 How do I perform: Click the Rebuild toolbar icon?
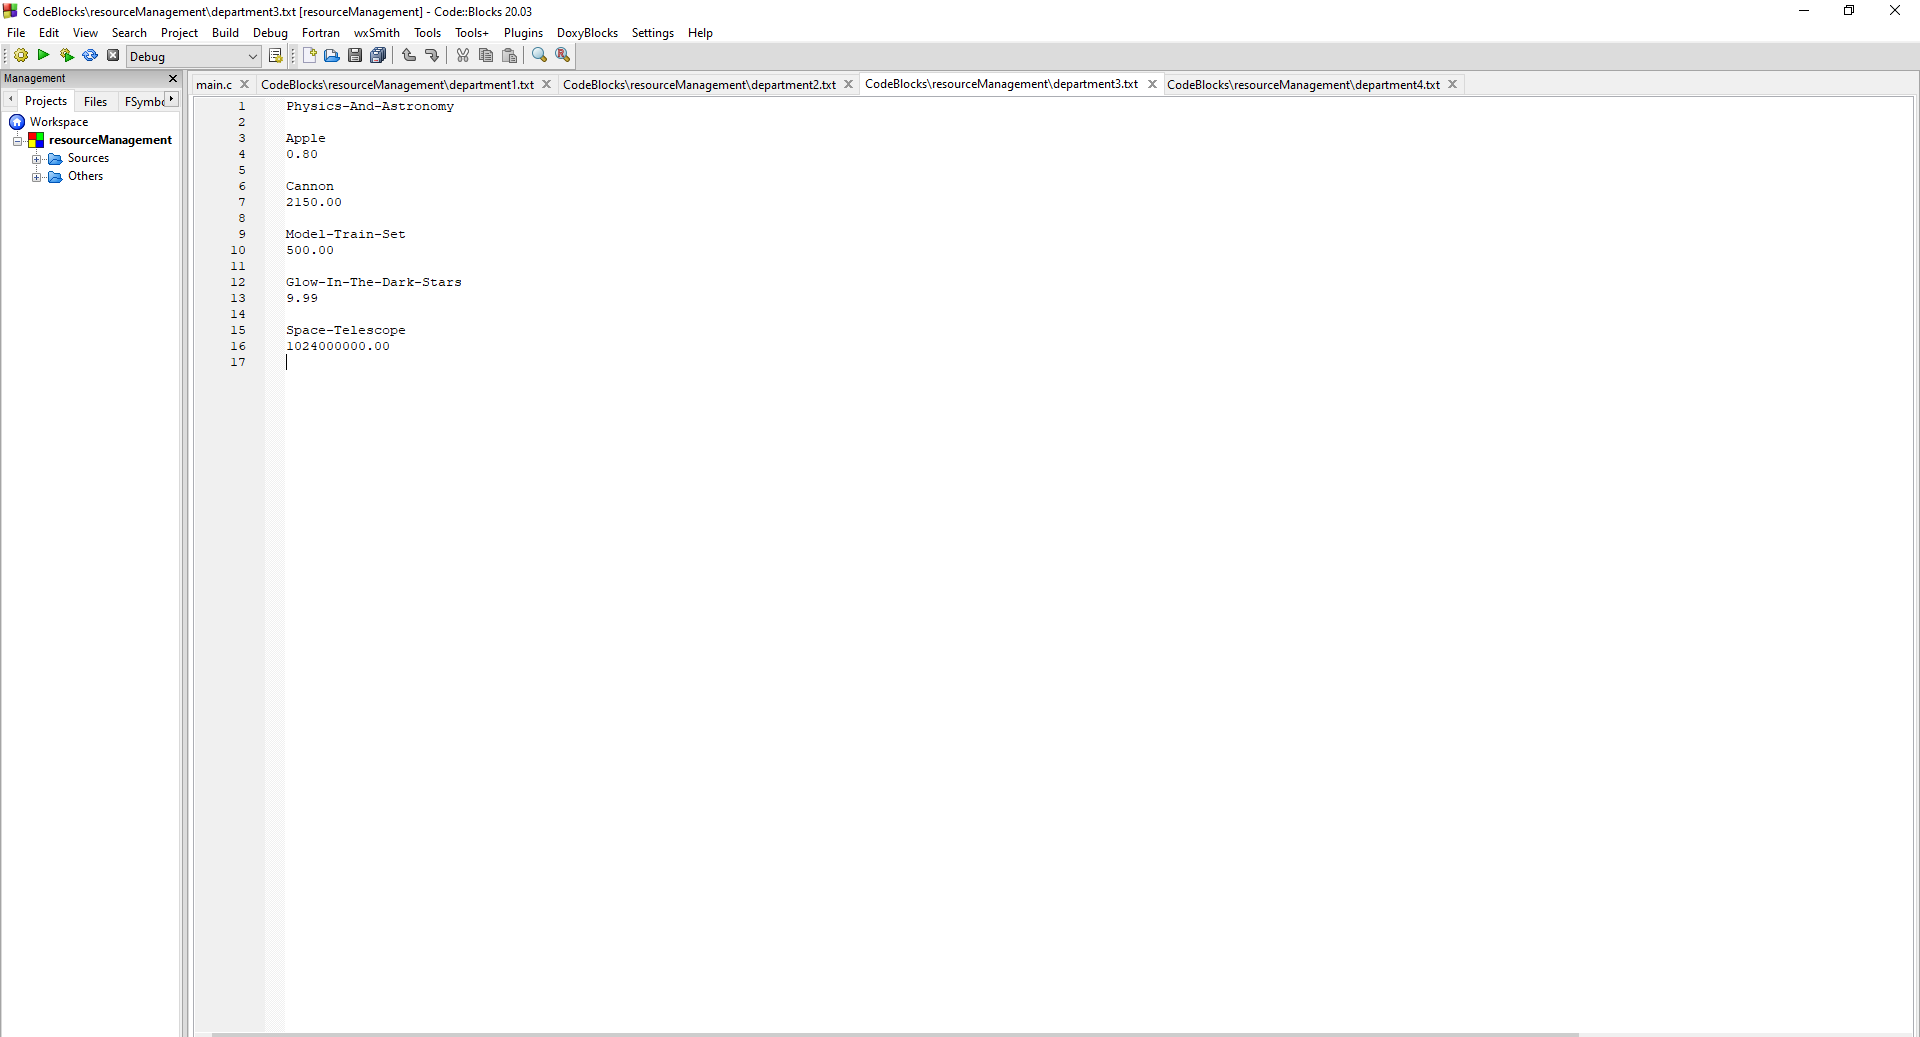(89, 55)
